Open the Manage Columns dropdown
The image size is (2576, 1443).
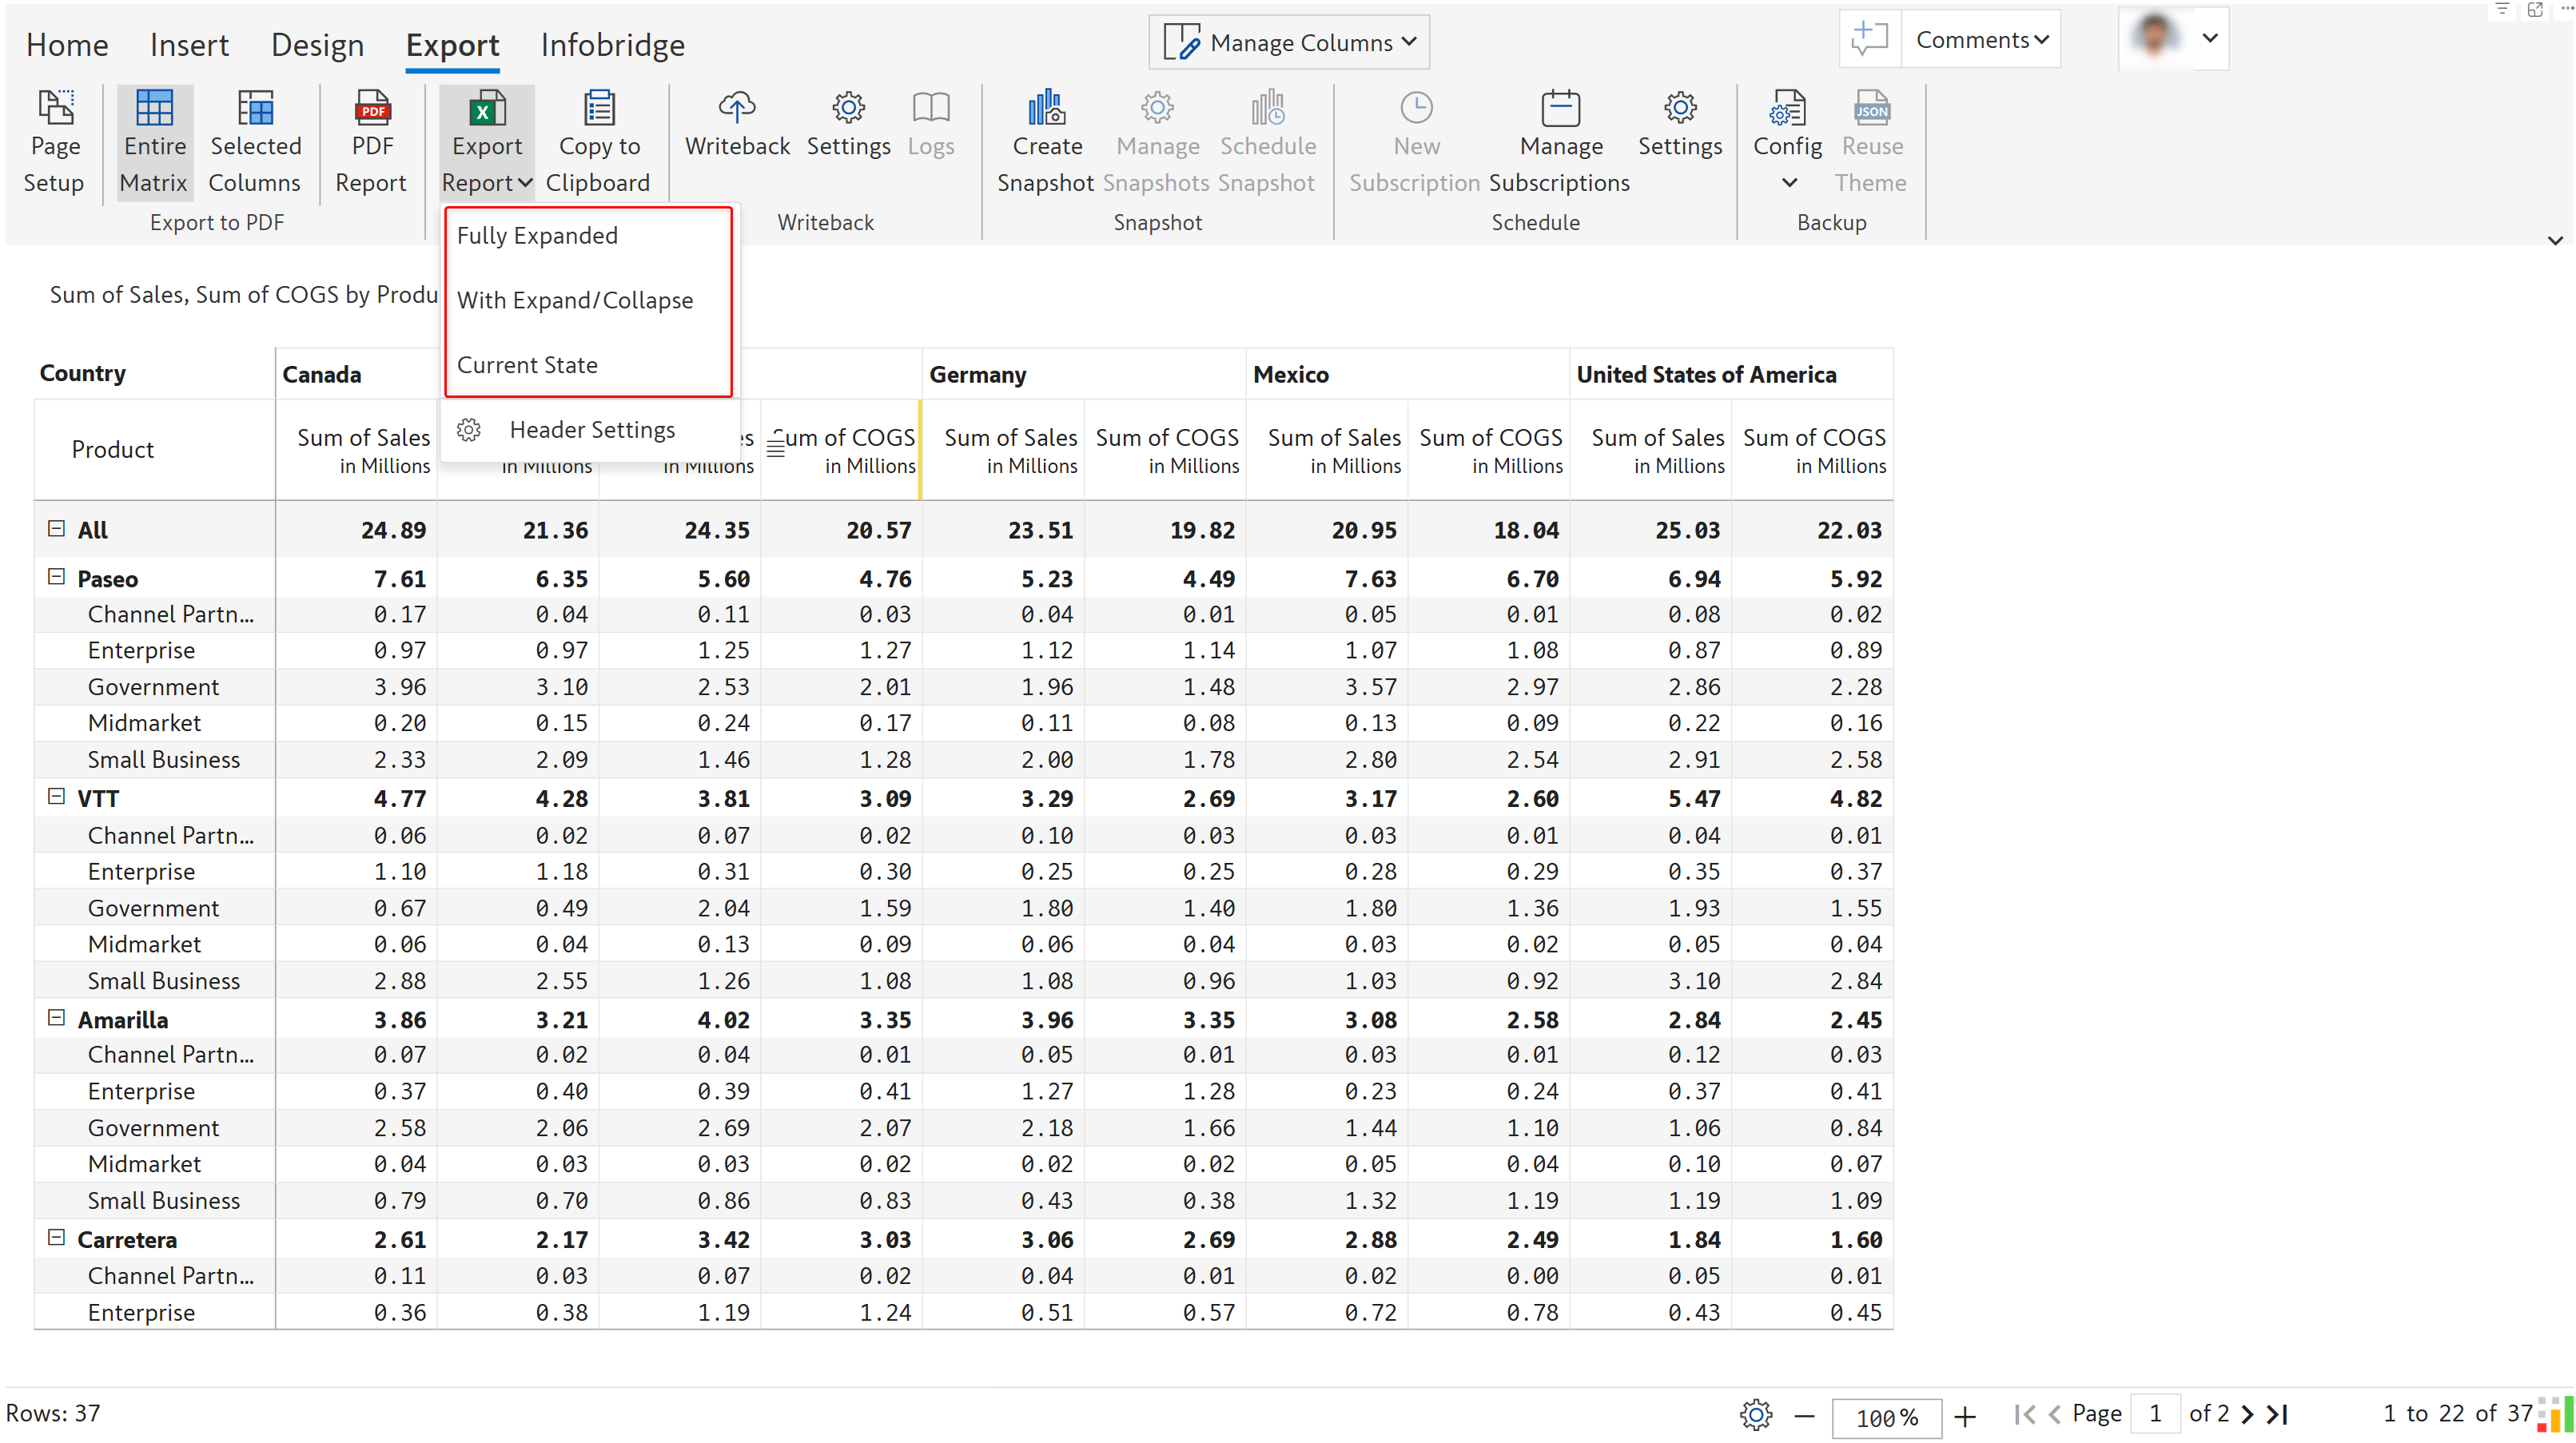[1289, 42]
